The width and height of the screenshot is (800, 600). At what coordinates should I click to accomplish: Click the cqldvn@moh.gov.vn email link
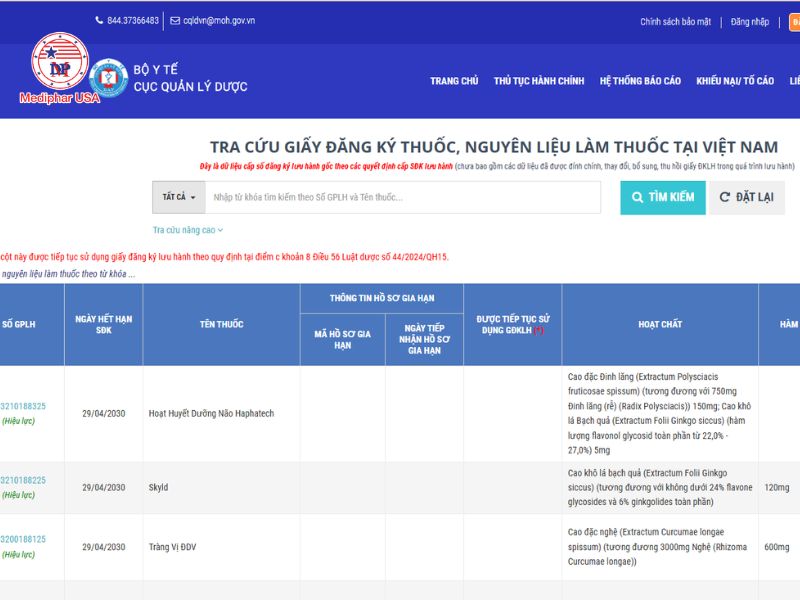tap(219, 20)
